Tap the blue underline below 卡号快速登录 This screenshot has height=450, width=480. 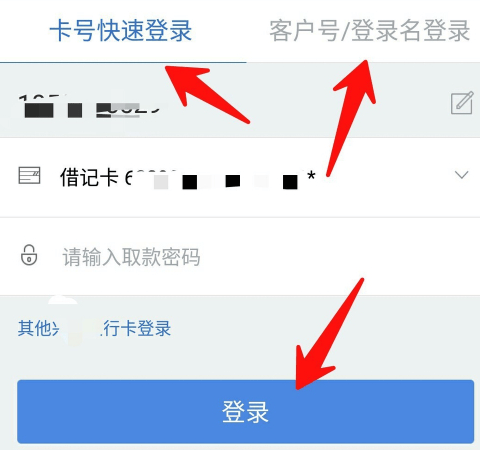(x=123, y=62)
